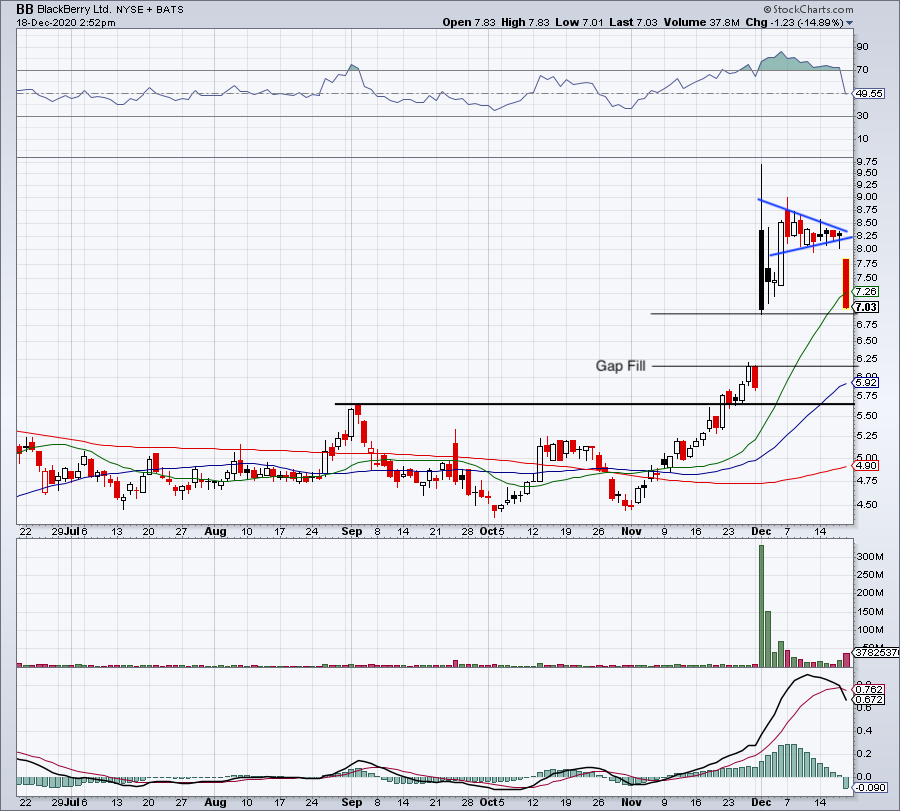Click the 9.00 price axis label

866,197
